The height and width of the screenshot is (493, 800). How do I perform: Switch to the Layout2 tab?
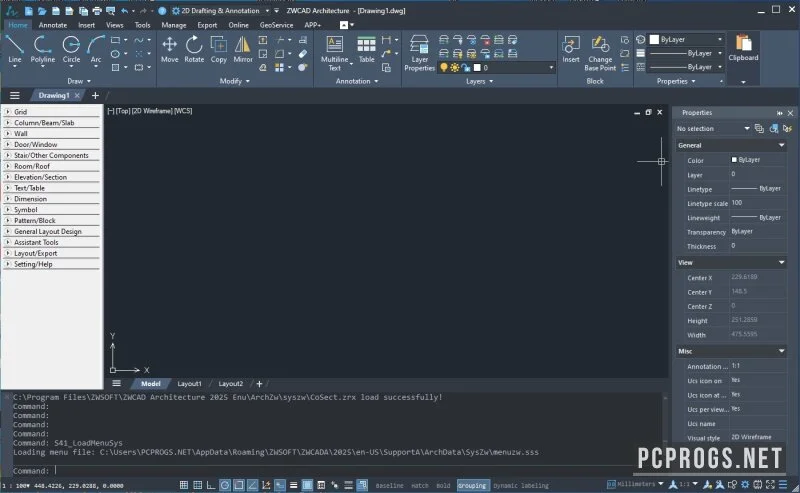pos(231,384)
